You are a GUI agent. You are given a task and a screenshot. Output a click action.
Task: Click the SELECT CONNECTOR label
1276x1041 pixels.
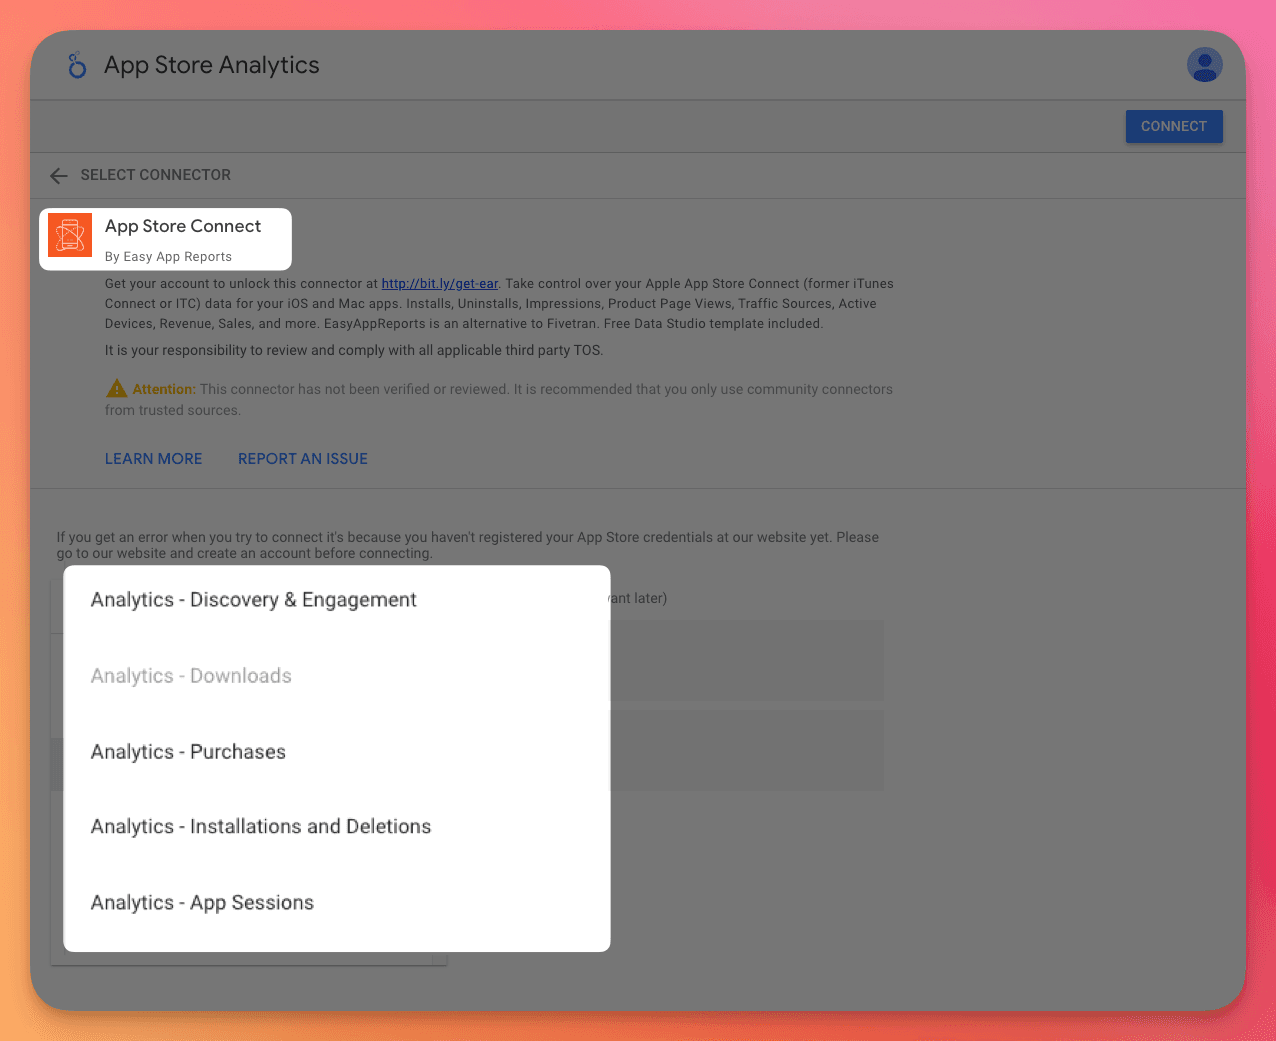tap(156, 175)
